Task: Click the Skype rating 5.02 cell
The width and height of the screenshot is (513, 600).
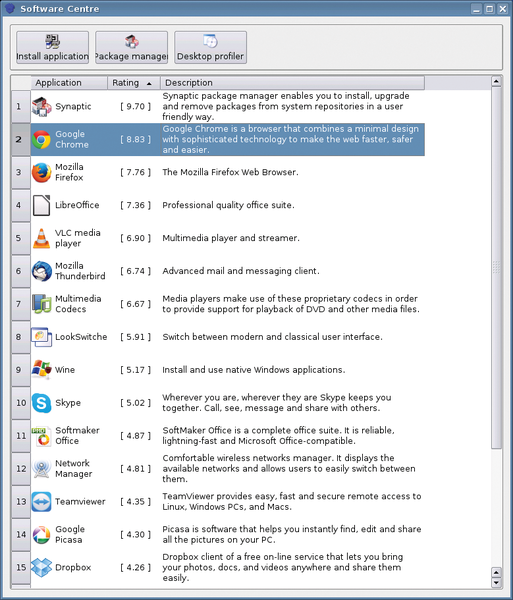Action: point(135,403)
